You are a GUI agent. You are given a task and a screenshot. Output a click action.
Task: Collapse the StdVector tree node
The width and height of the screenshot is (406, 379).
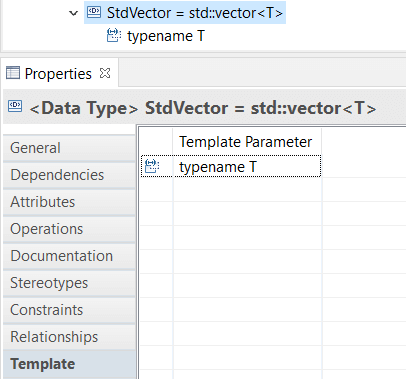click(73, 13)
